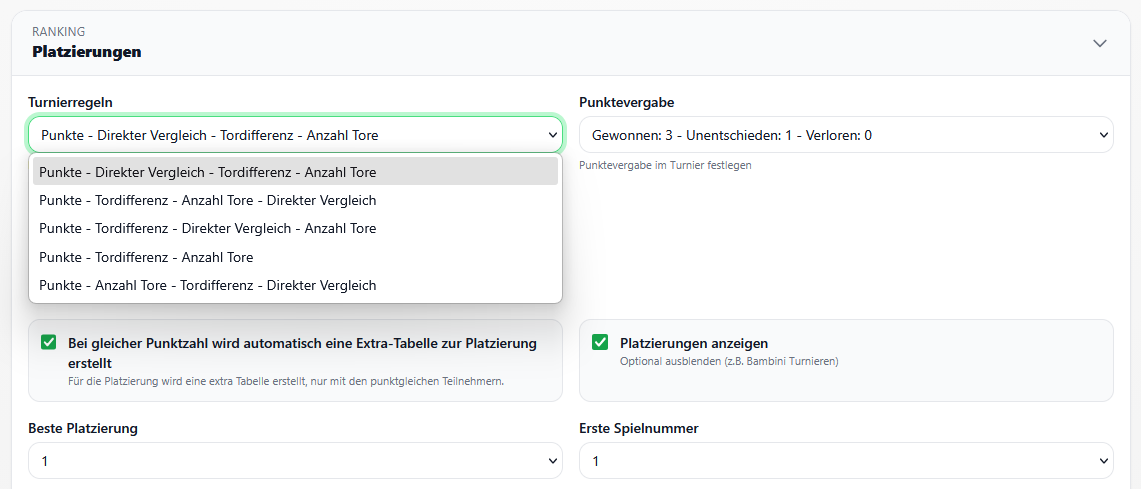Screen dimensions: 1141x489
Task: Expand the Erste Spielnummer dropdown
Action: [845, 461]
